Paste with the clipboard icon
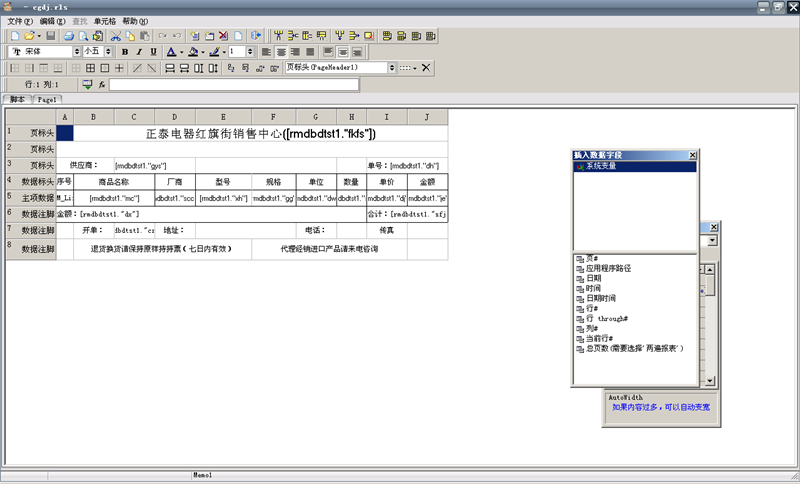The image size is (800, 484). click(145, 36)
